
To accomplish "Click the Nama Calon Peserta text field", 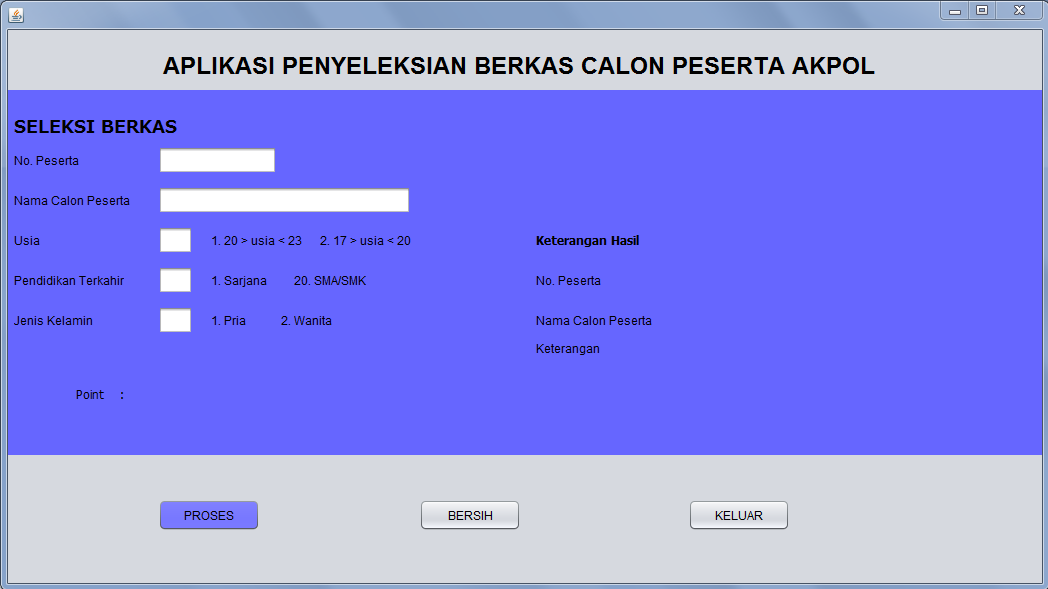I will (x=284, y=201).
